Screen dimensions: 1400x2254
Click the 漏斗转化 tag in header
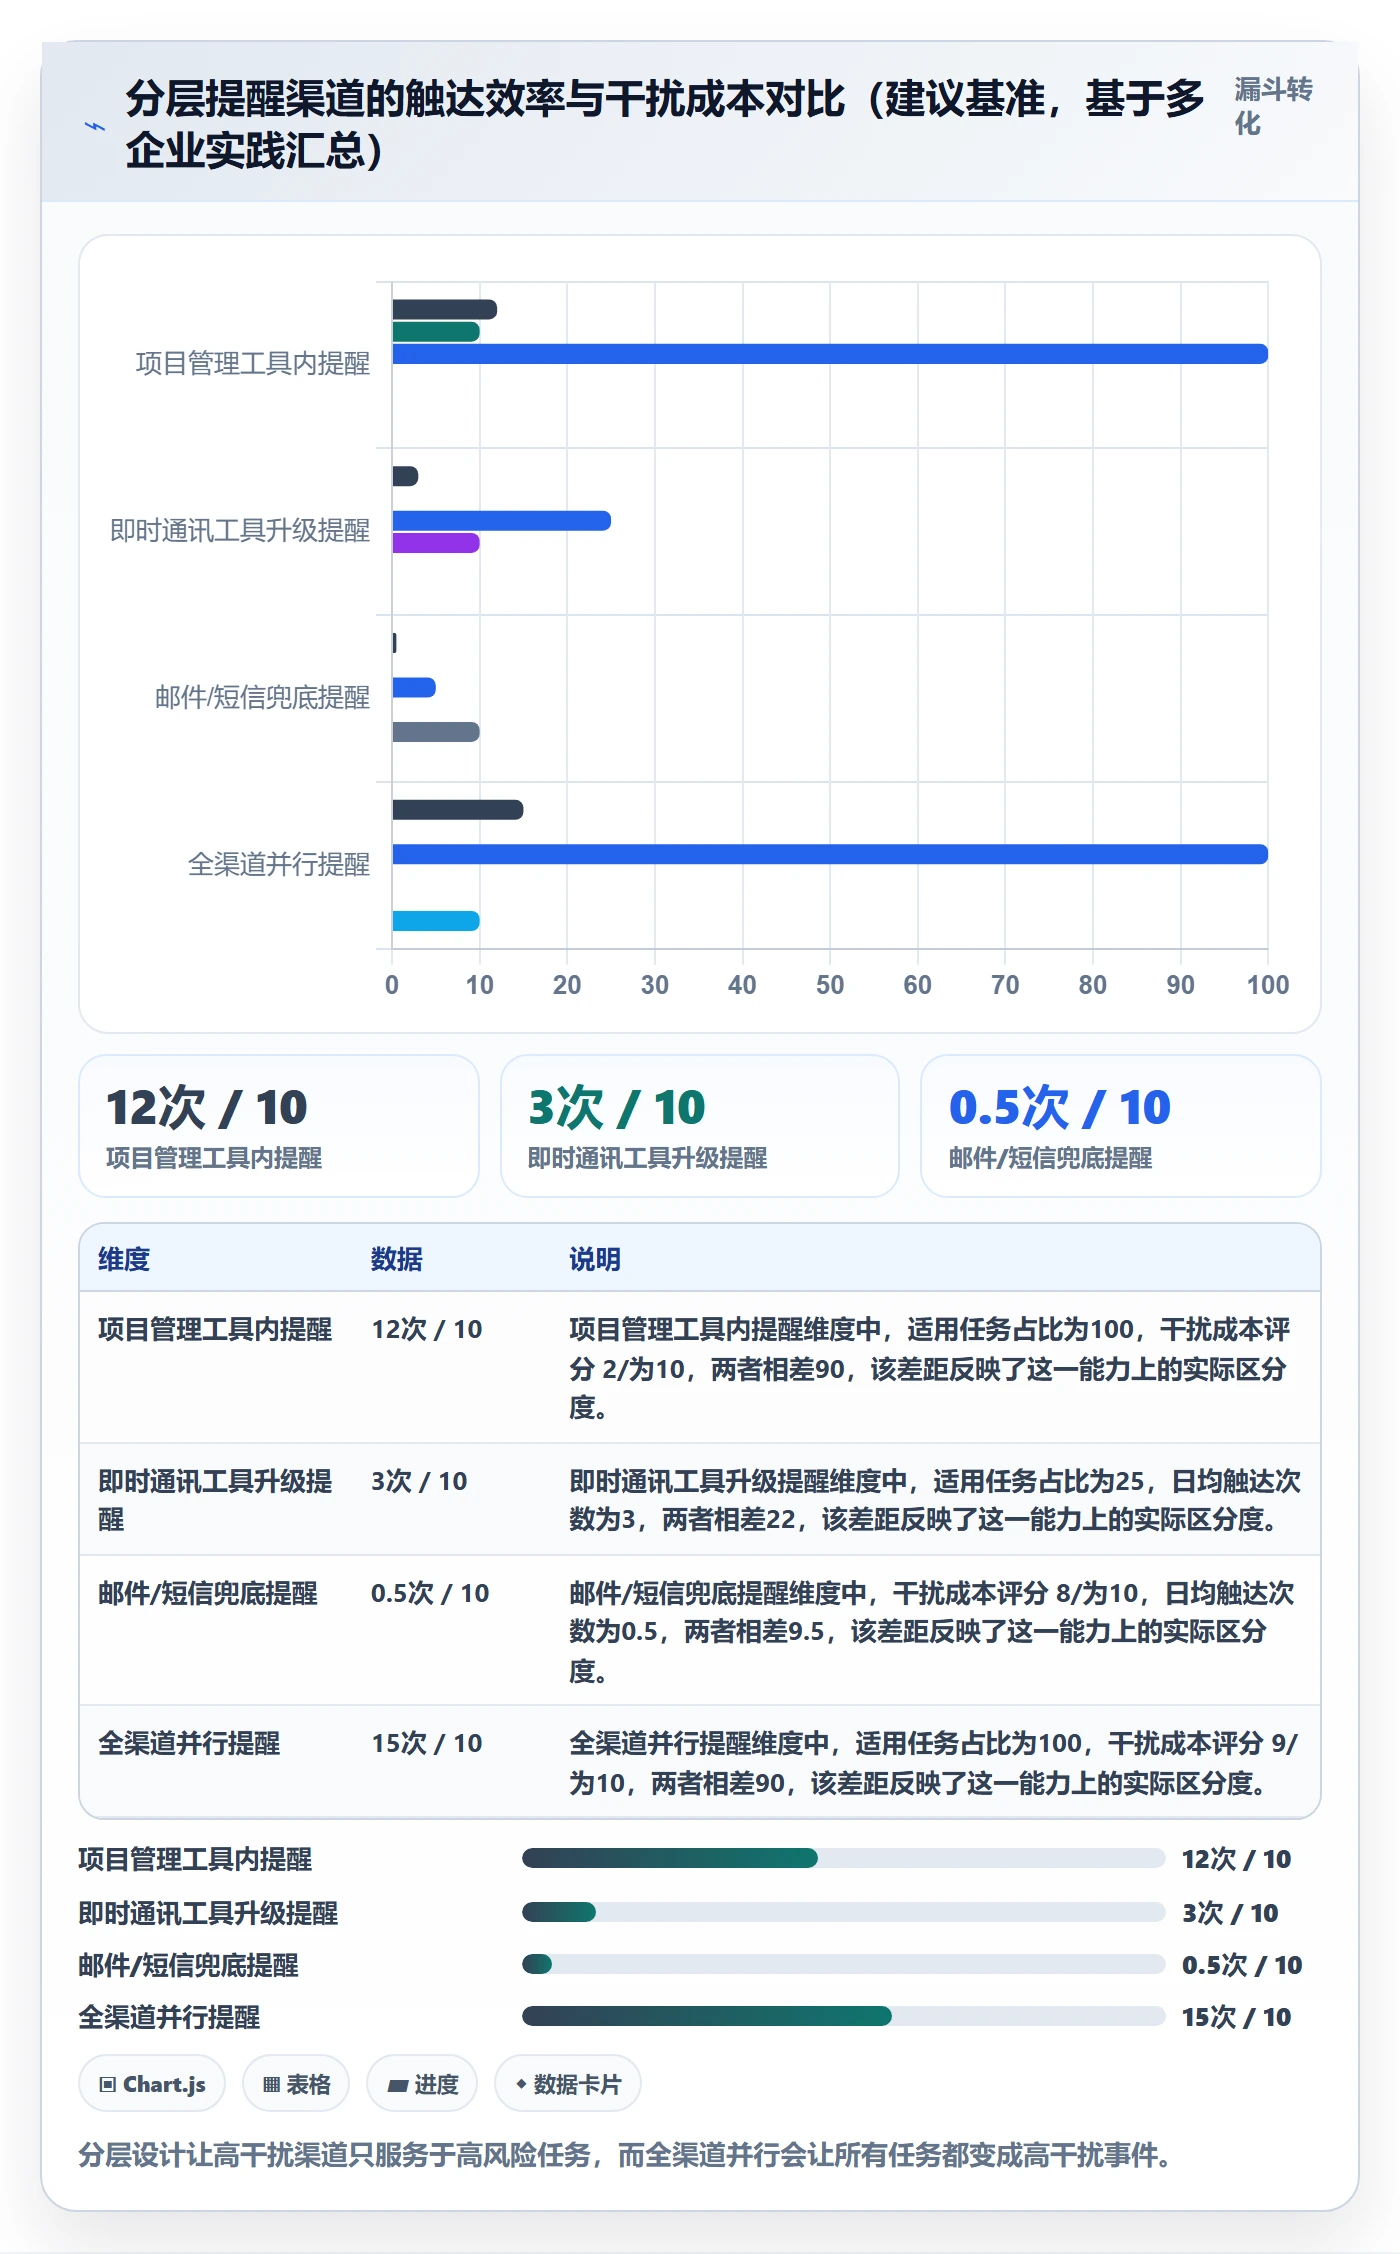coord(1273,106)
